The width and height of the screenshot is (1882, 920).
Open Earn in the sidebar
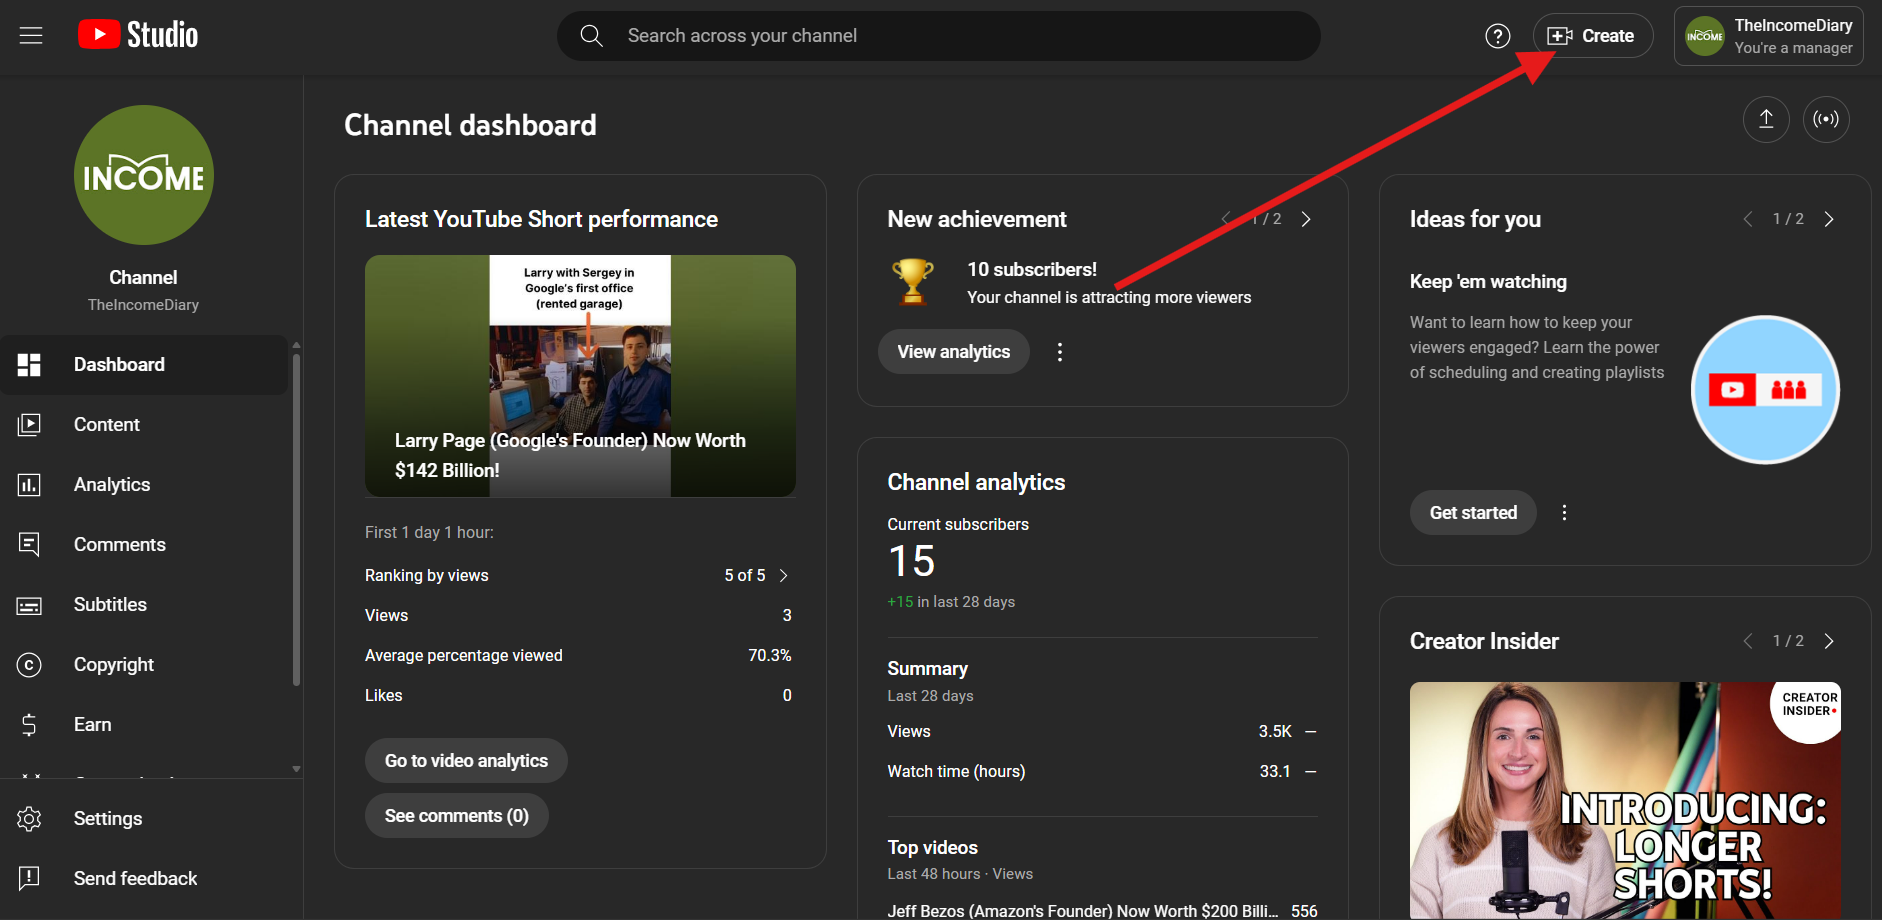[144, 725]
